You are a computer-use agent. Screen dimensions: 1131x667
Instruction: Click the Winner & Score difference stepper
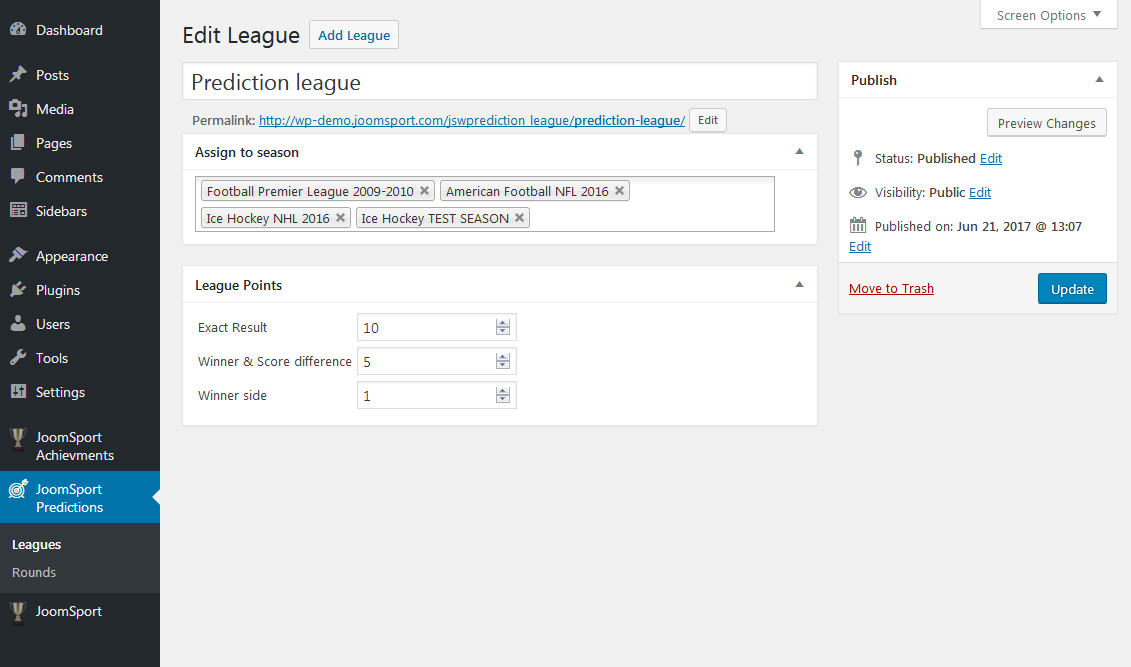503,361
